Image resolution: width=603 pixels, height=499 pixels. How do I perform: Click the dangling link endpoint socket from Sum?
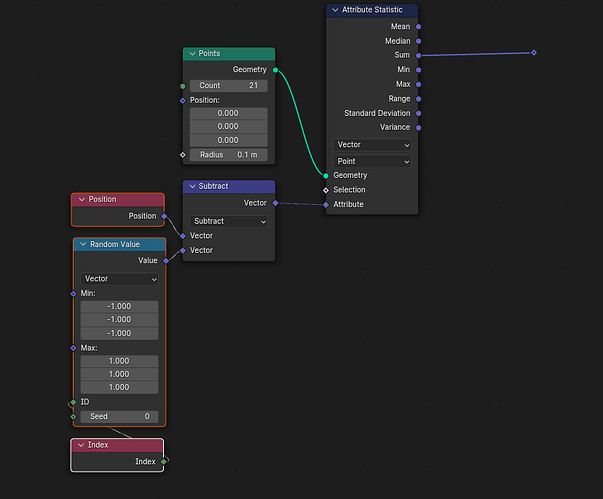[534, 53]
